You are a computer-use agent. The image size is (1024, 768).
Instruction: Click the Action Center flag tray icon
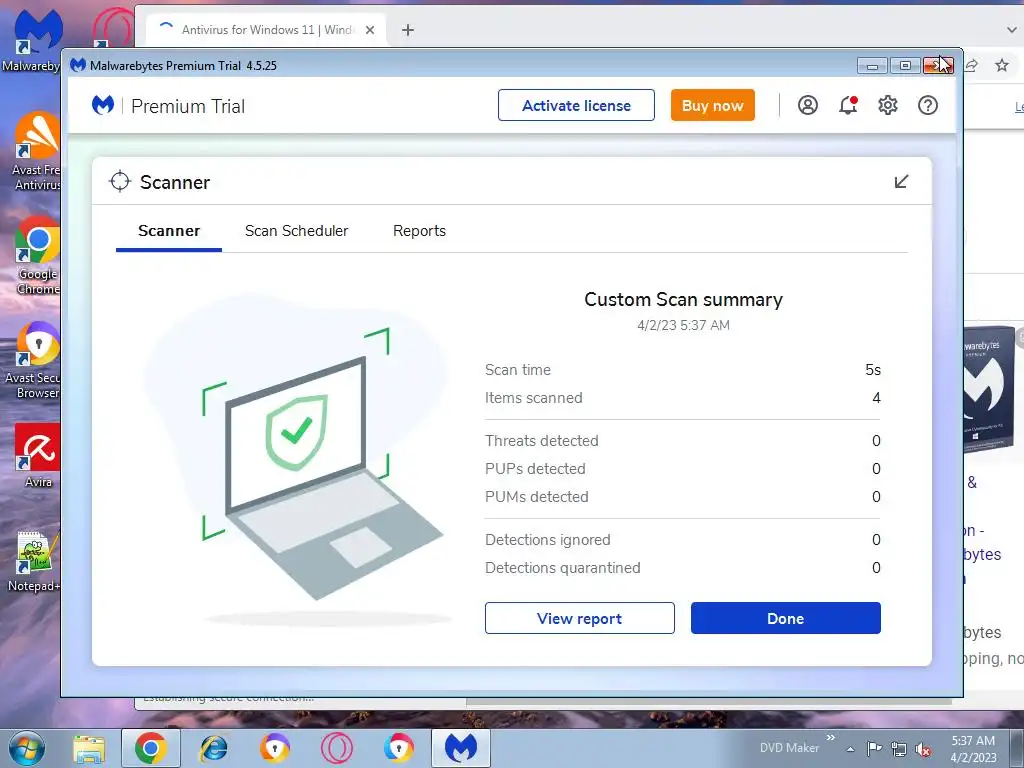874,749
